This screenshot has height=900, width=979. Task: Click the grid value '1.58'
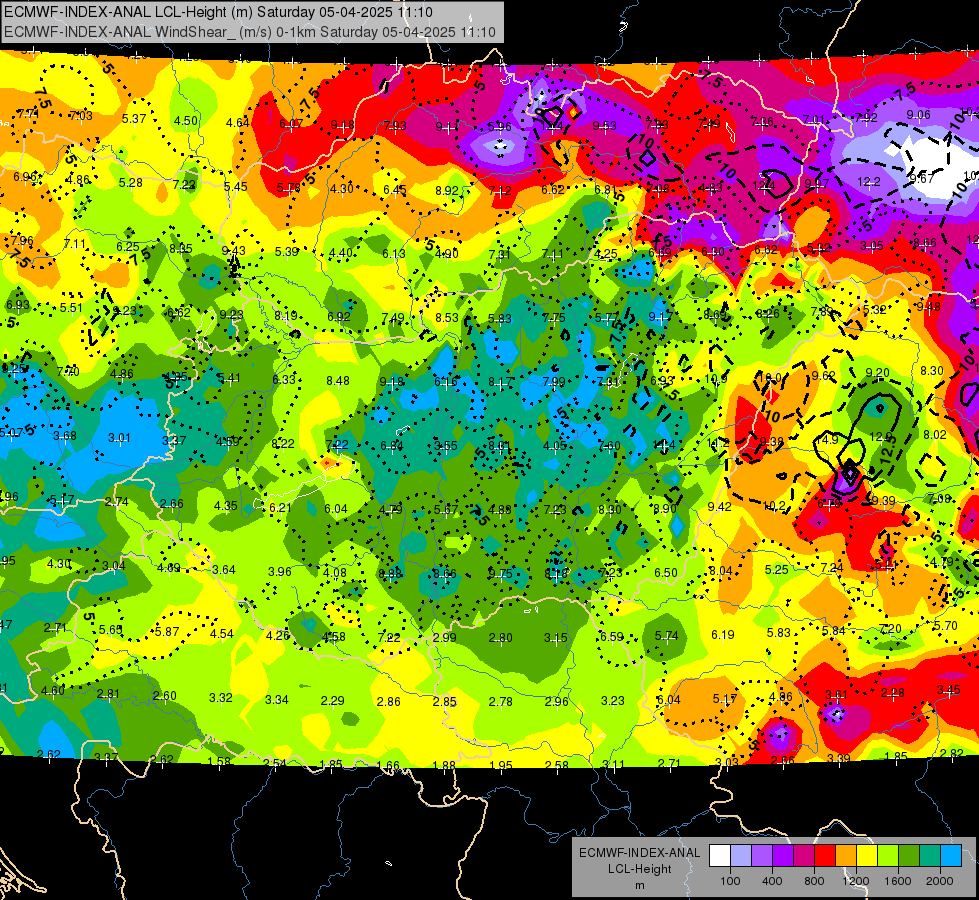(x=219, y=761)
